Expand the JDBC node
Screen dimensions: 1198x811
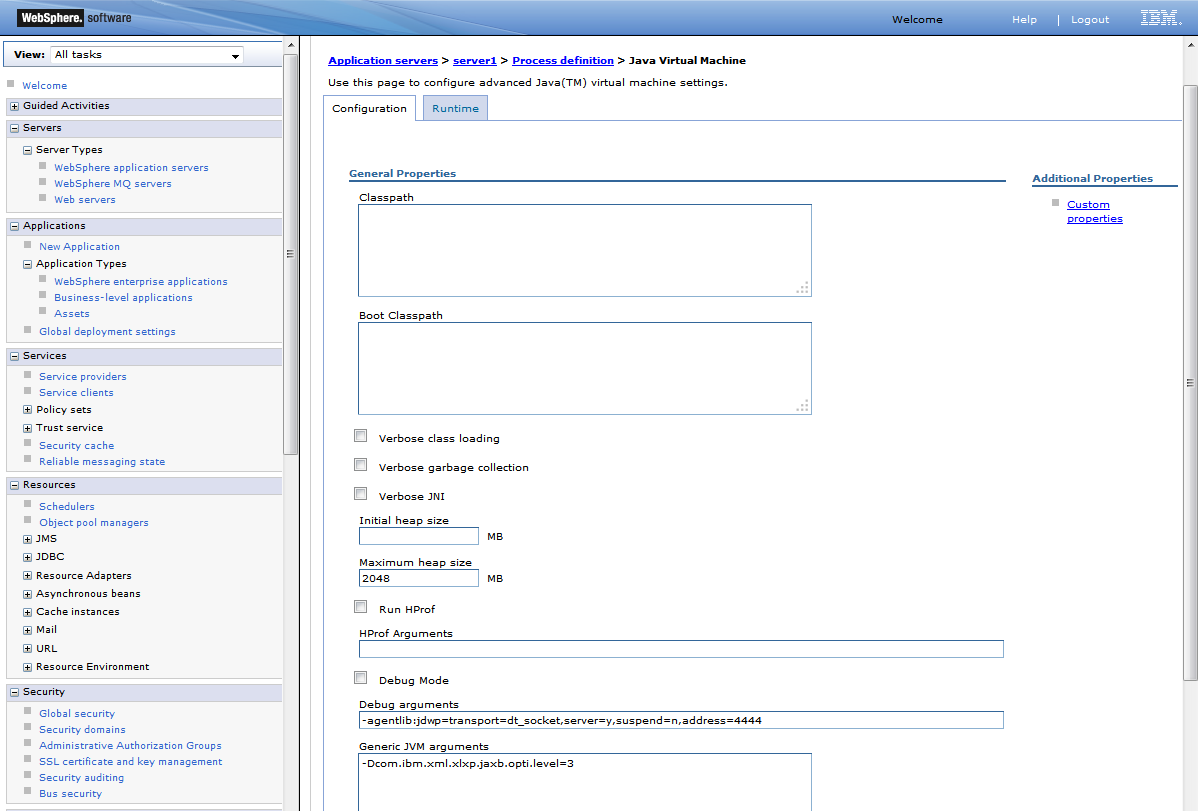(28, 557)
